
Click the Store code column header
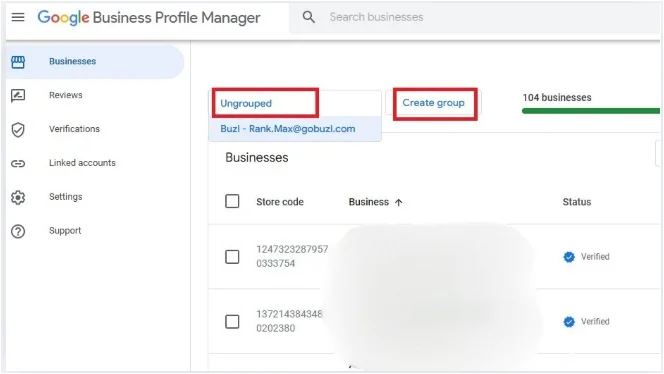(x=280, y=202)
